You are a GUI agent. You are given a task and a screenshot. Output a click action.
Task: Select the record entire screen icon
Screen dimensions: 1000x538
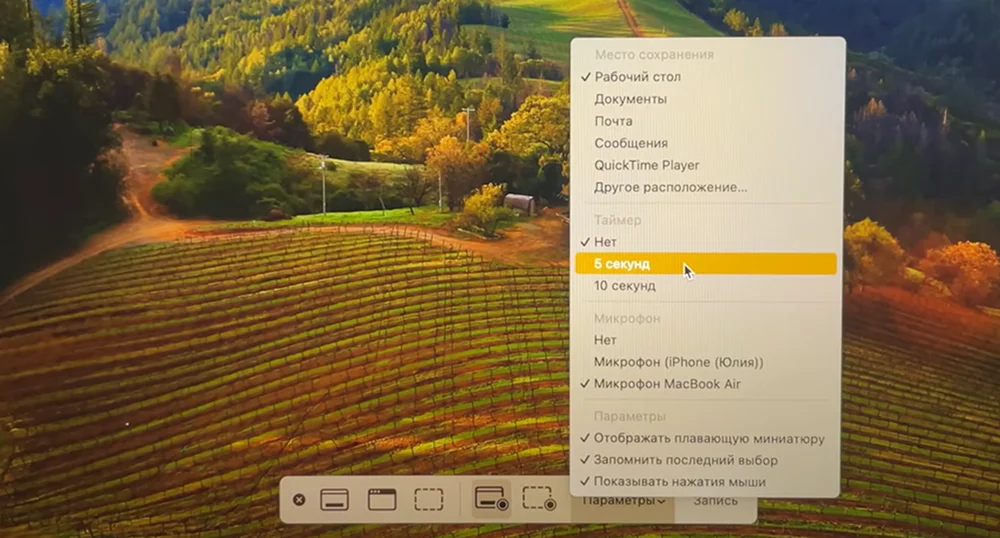[x=491, y=498]
